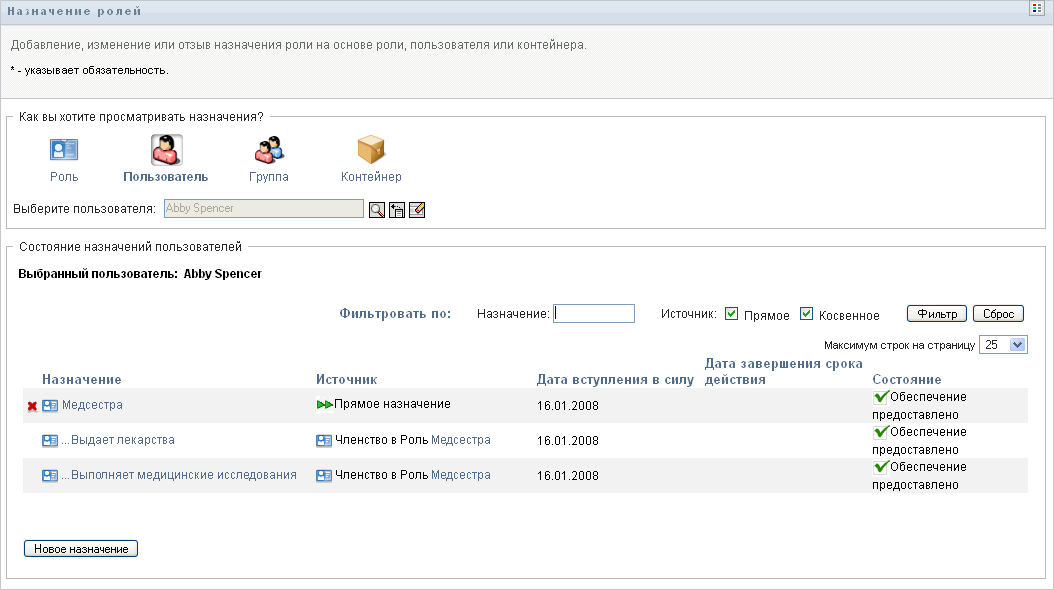1054x590 pixels.
Task: Select the Группа view icon
Action: click(269, 151)
